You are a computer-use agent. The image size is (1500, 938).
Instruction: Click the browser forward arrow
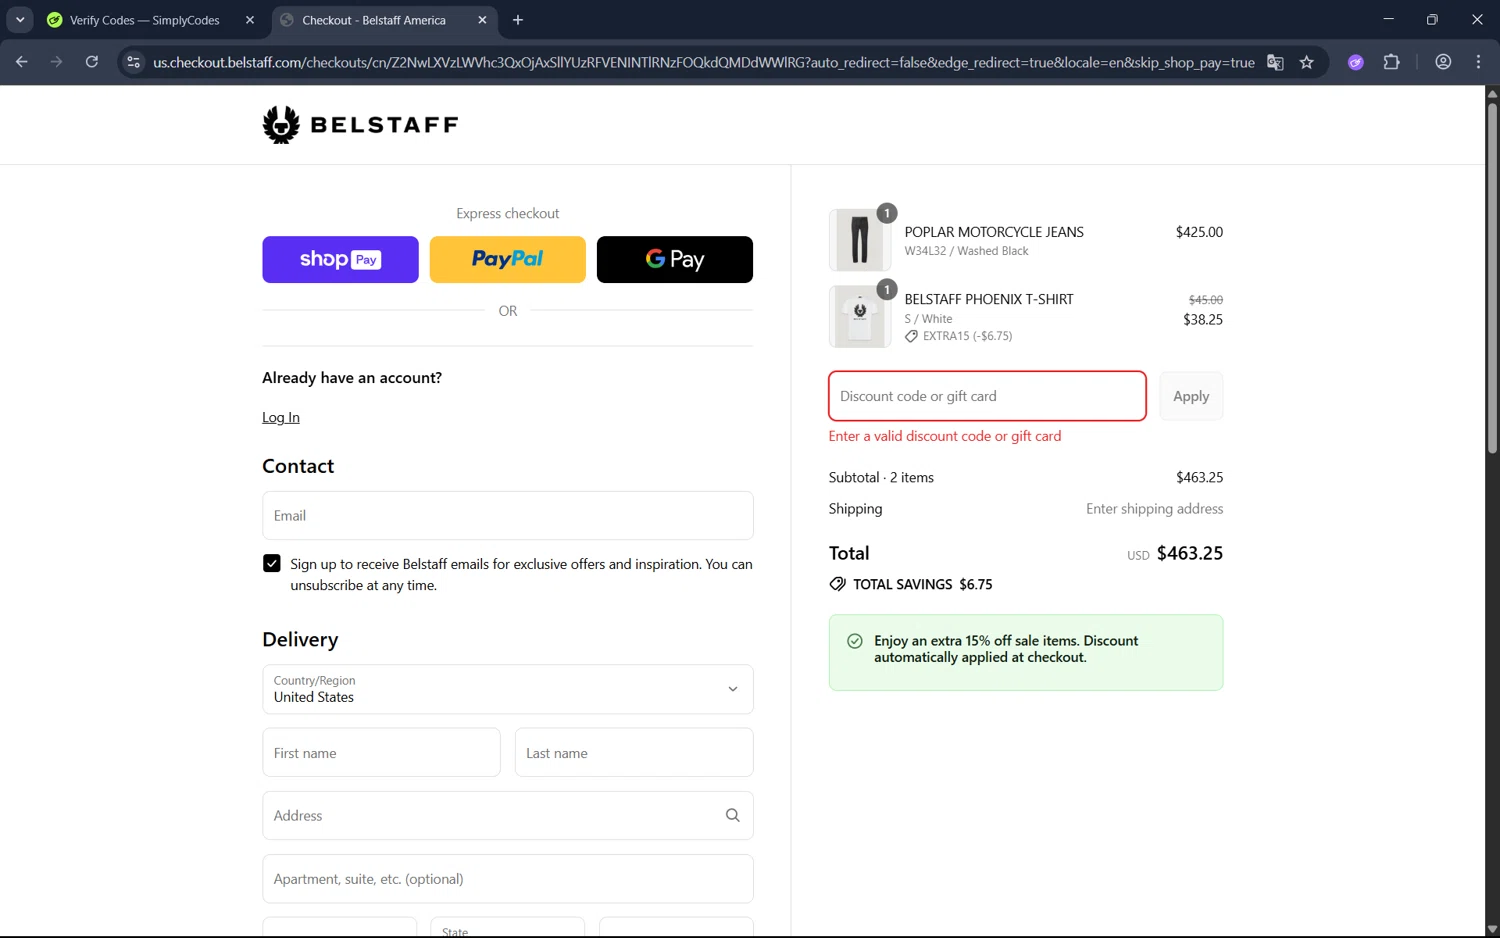[57, 62]
